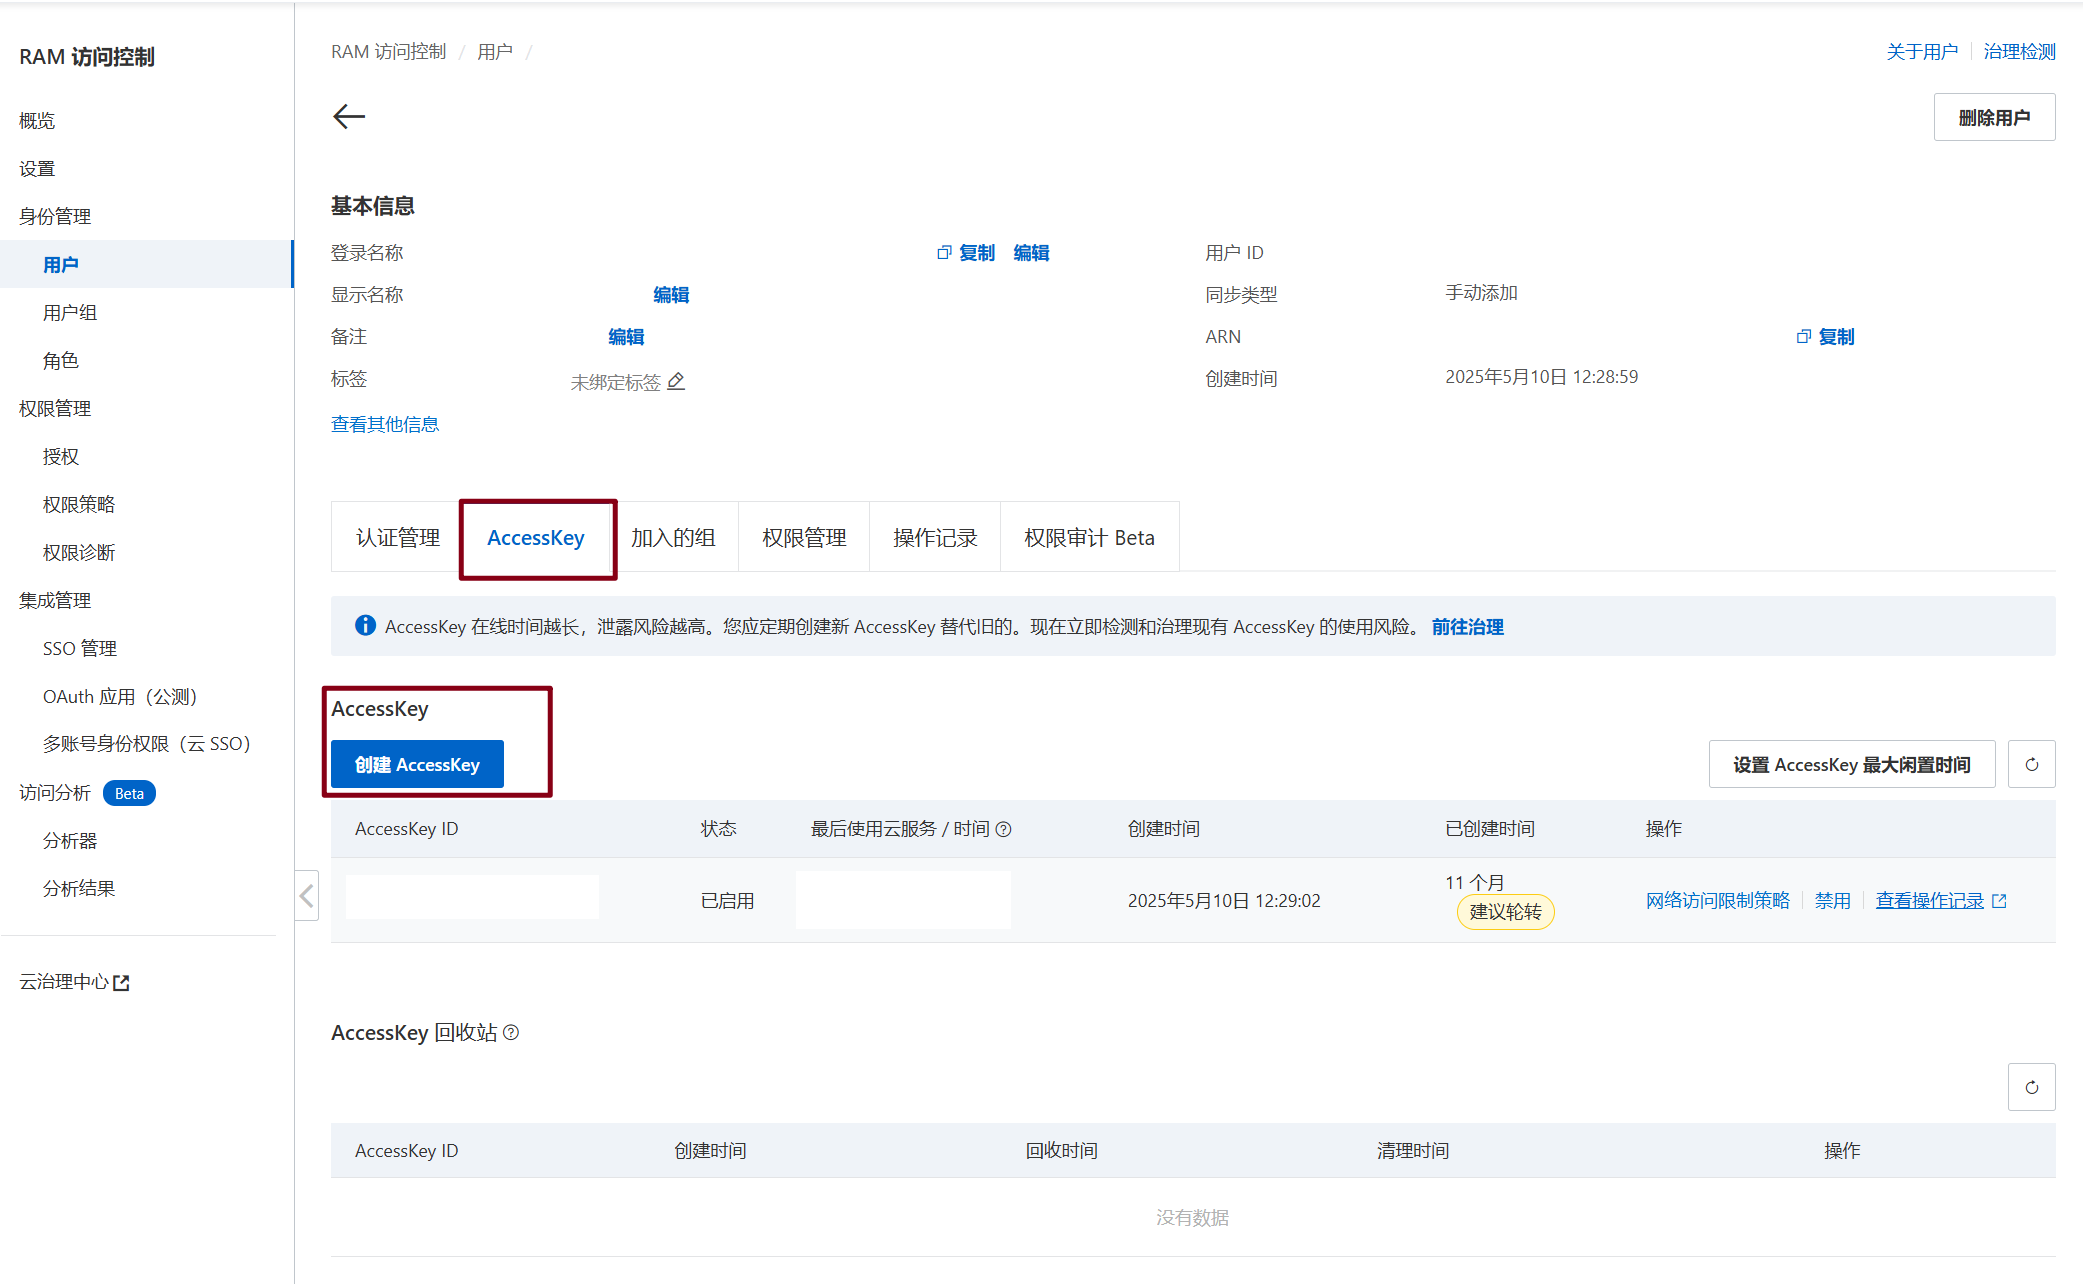
Task: Click the back arrow icon
Action: [349, 116]
